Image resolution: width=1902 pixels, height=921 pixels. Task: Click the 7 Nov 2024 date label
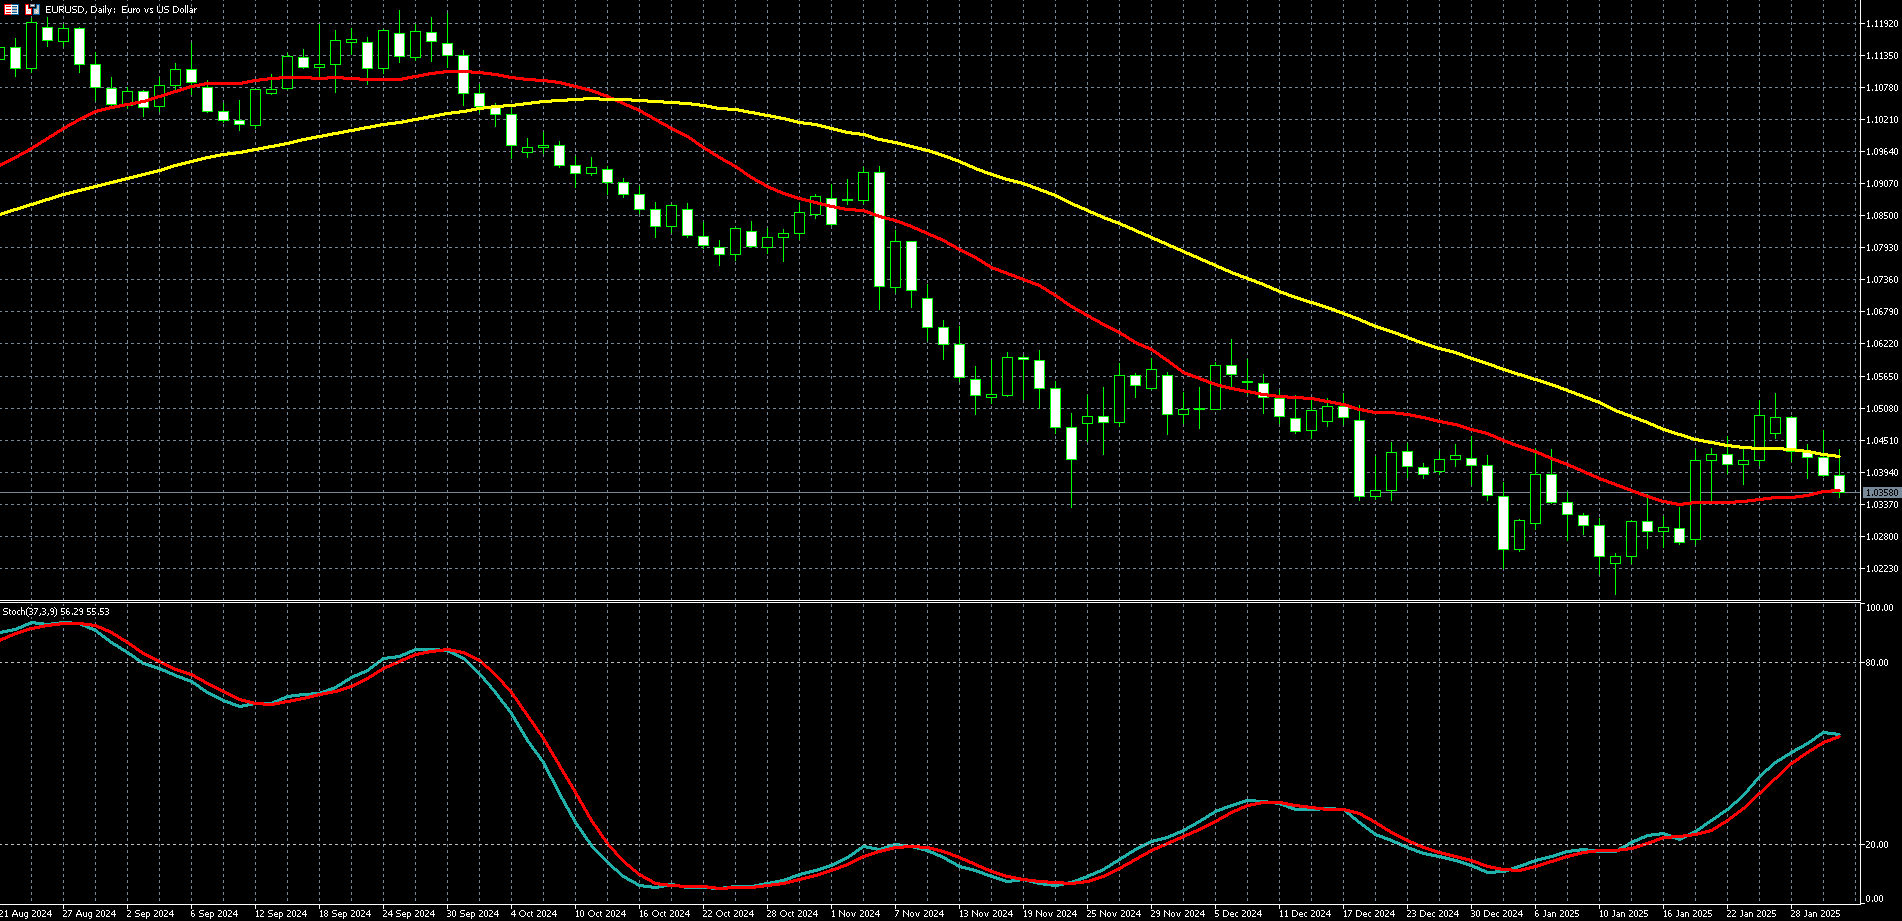click(918, 913)
